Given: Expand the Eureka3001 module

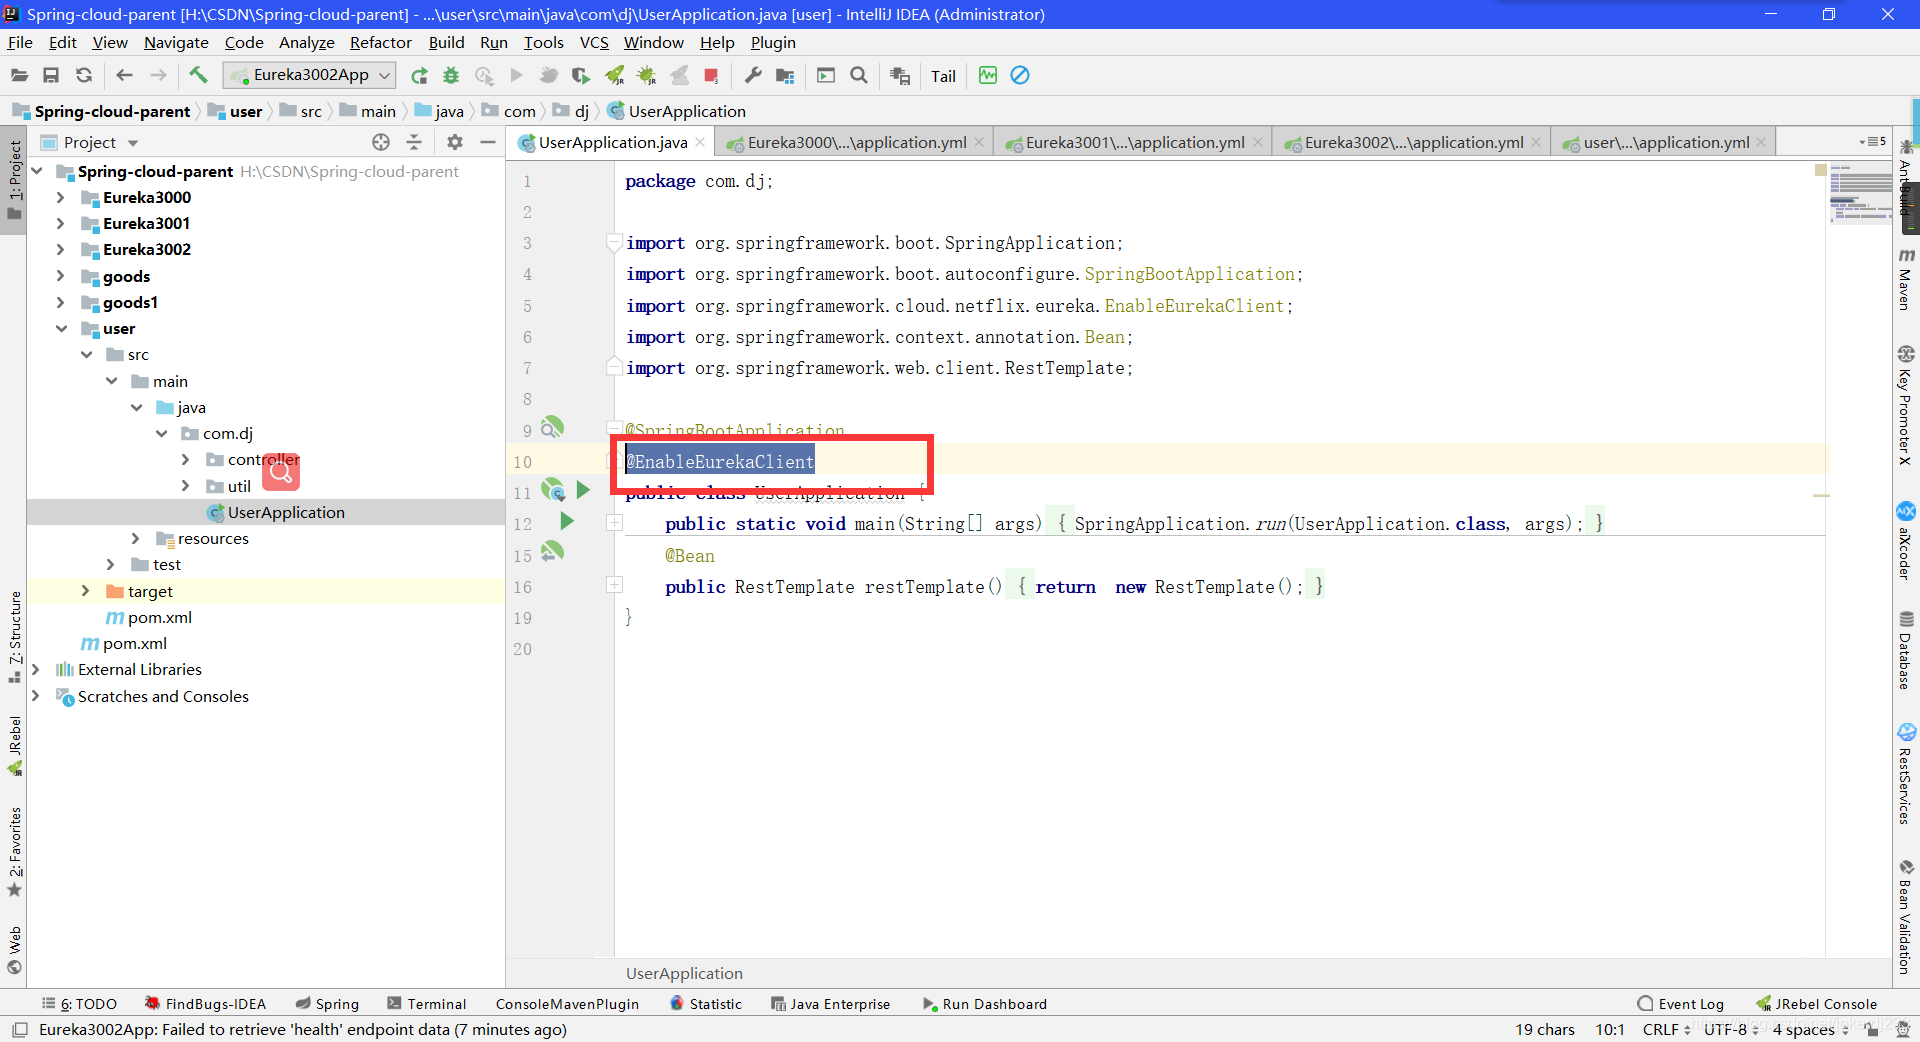Looking at the screenshot, I should click(60, 223).
